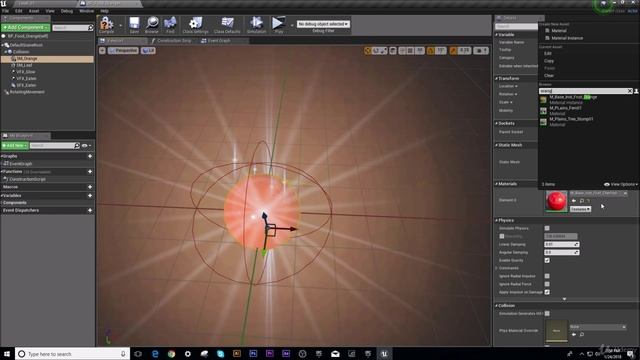Click the Perspective viewport button
Screen dimensions: 640x360
[123, 51]
